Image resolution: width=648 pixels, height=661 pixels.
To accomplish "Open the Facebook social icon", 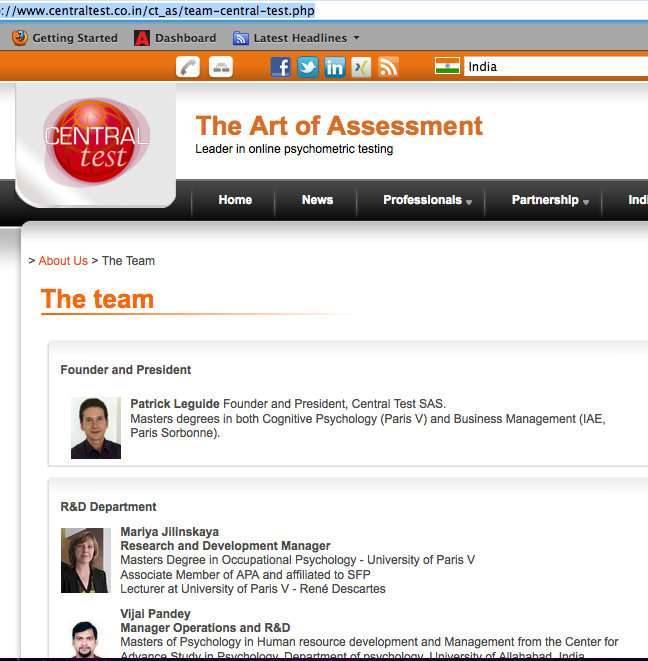I will point(280,67).
